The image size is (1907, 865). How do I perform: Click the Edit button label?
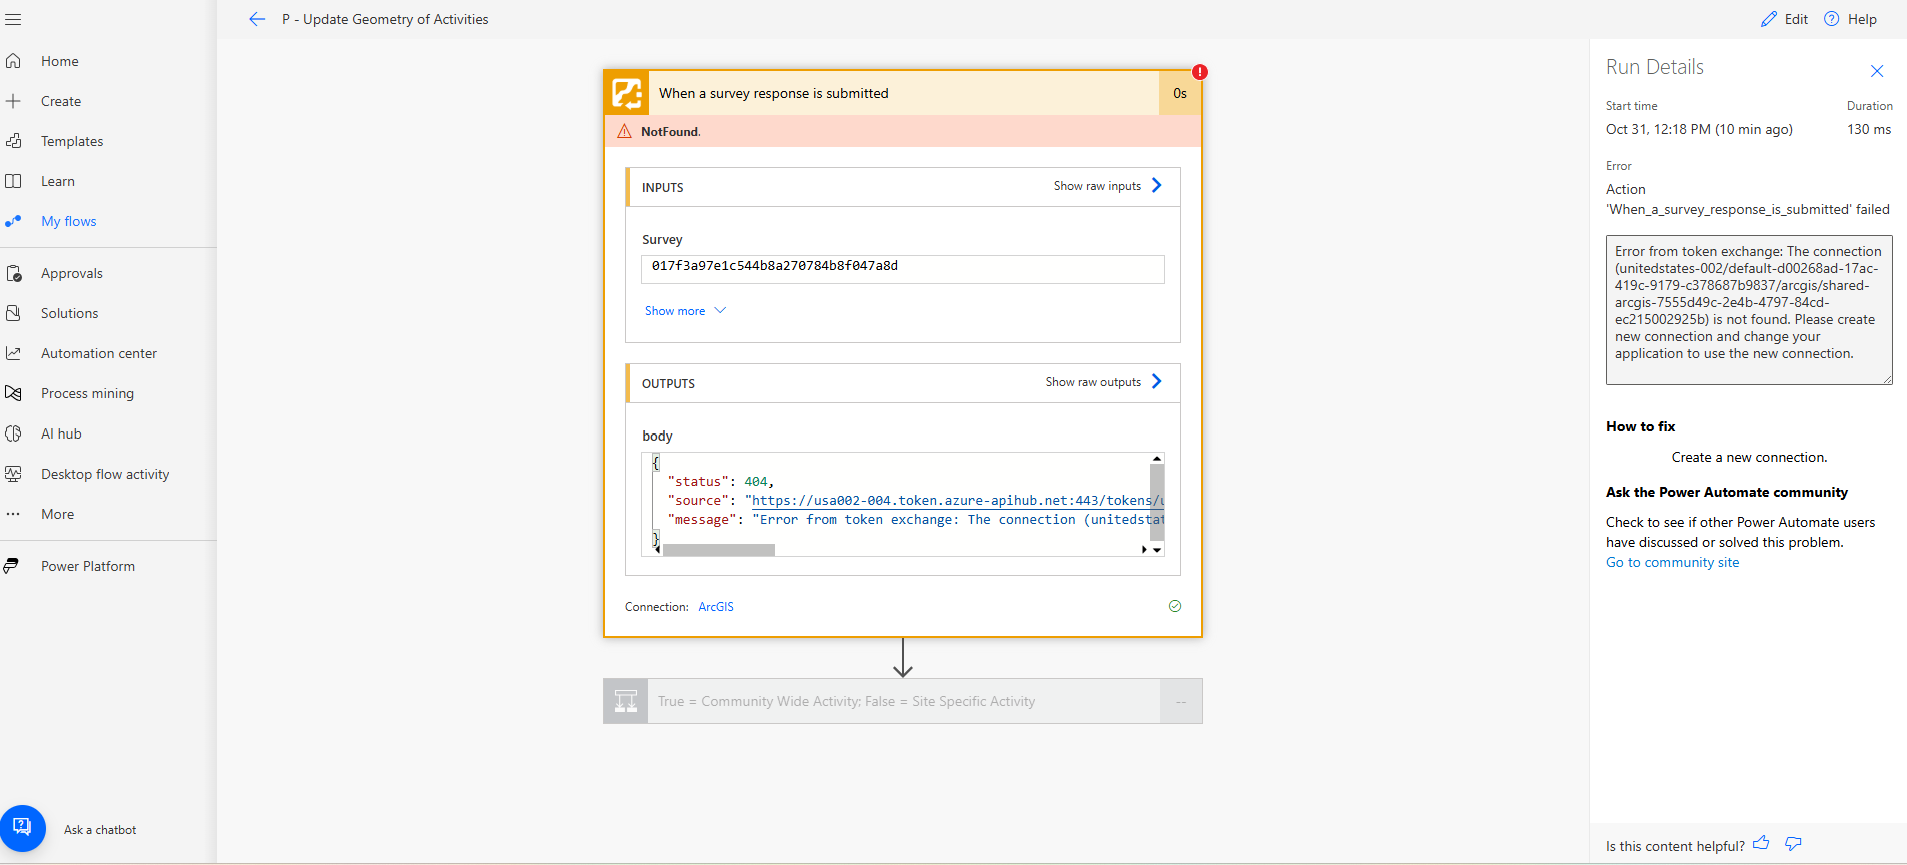(x=1796, y=19)
